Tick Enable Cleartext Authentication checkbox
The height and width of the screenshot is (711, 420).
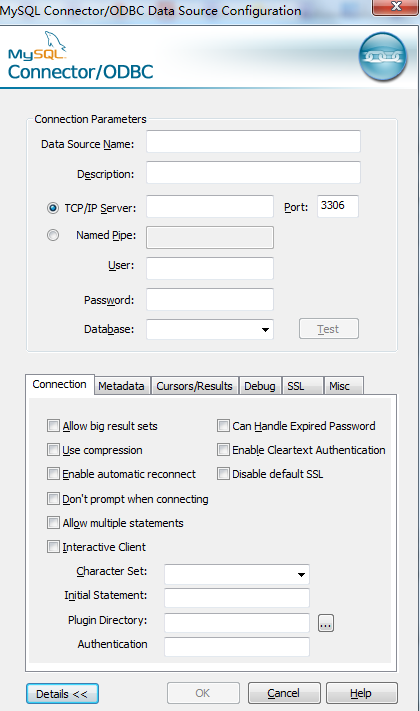223,450
